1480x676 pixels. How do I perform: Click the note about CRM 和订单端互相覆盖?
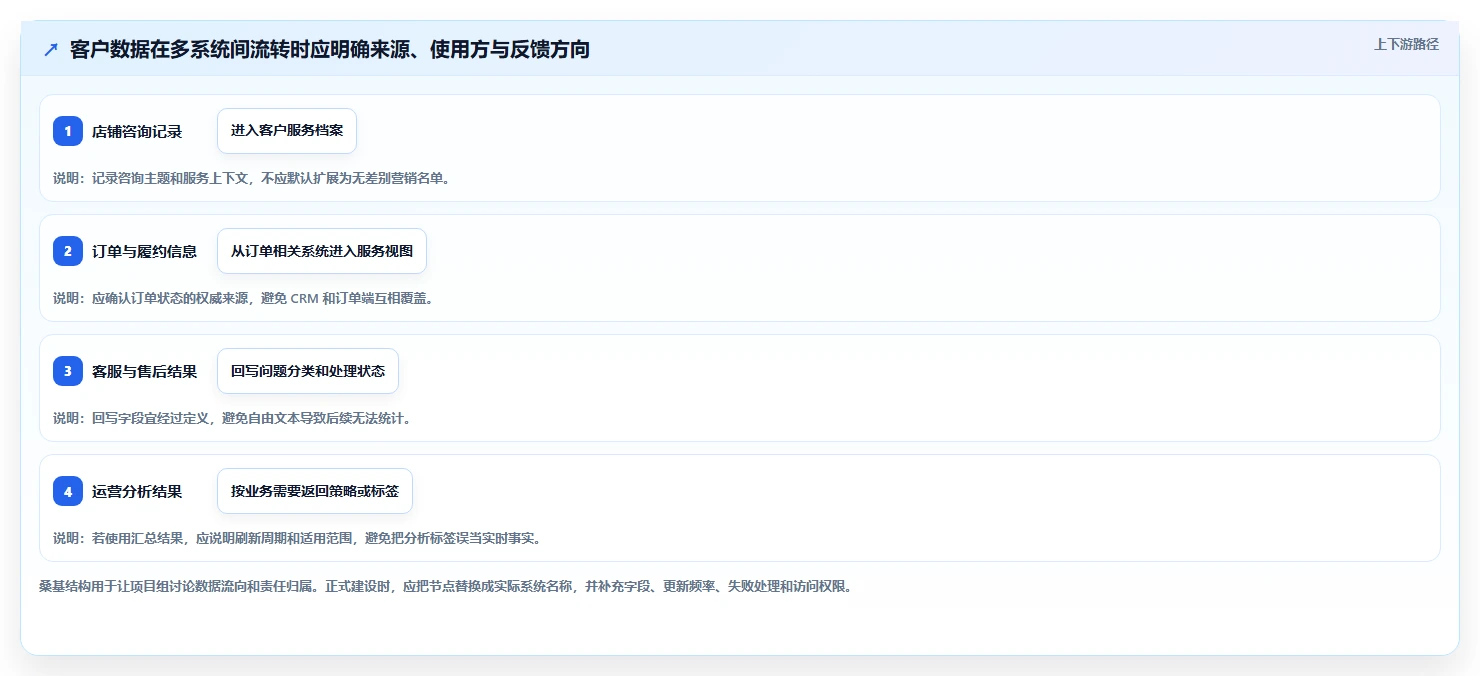[x=243, y=298]
